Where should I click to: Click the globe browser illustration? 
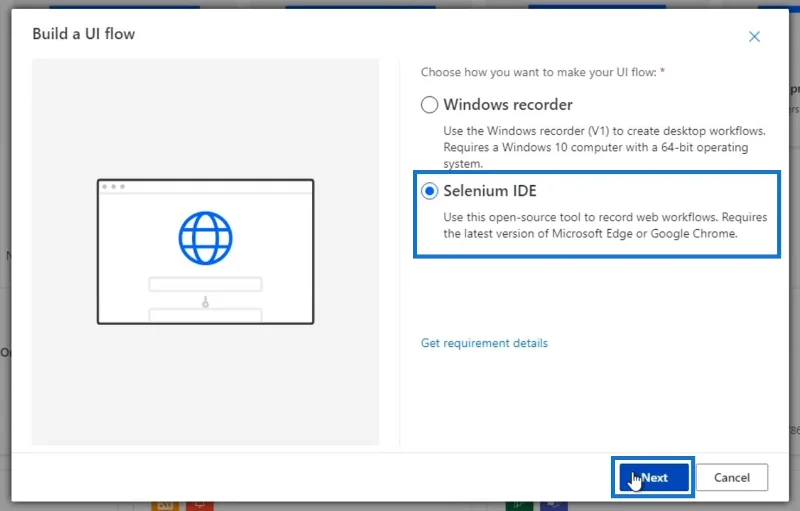click(x=205, y=251)
